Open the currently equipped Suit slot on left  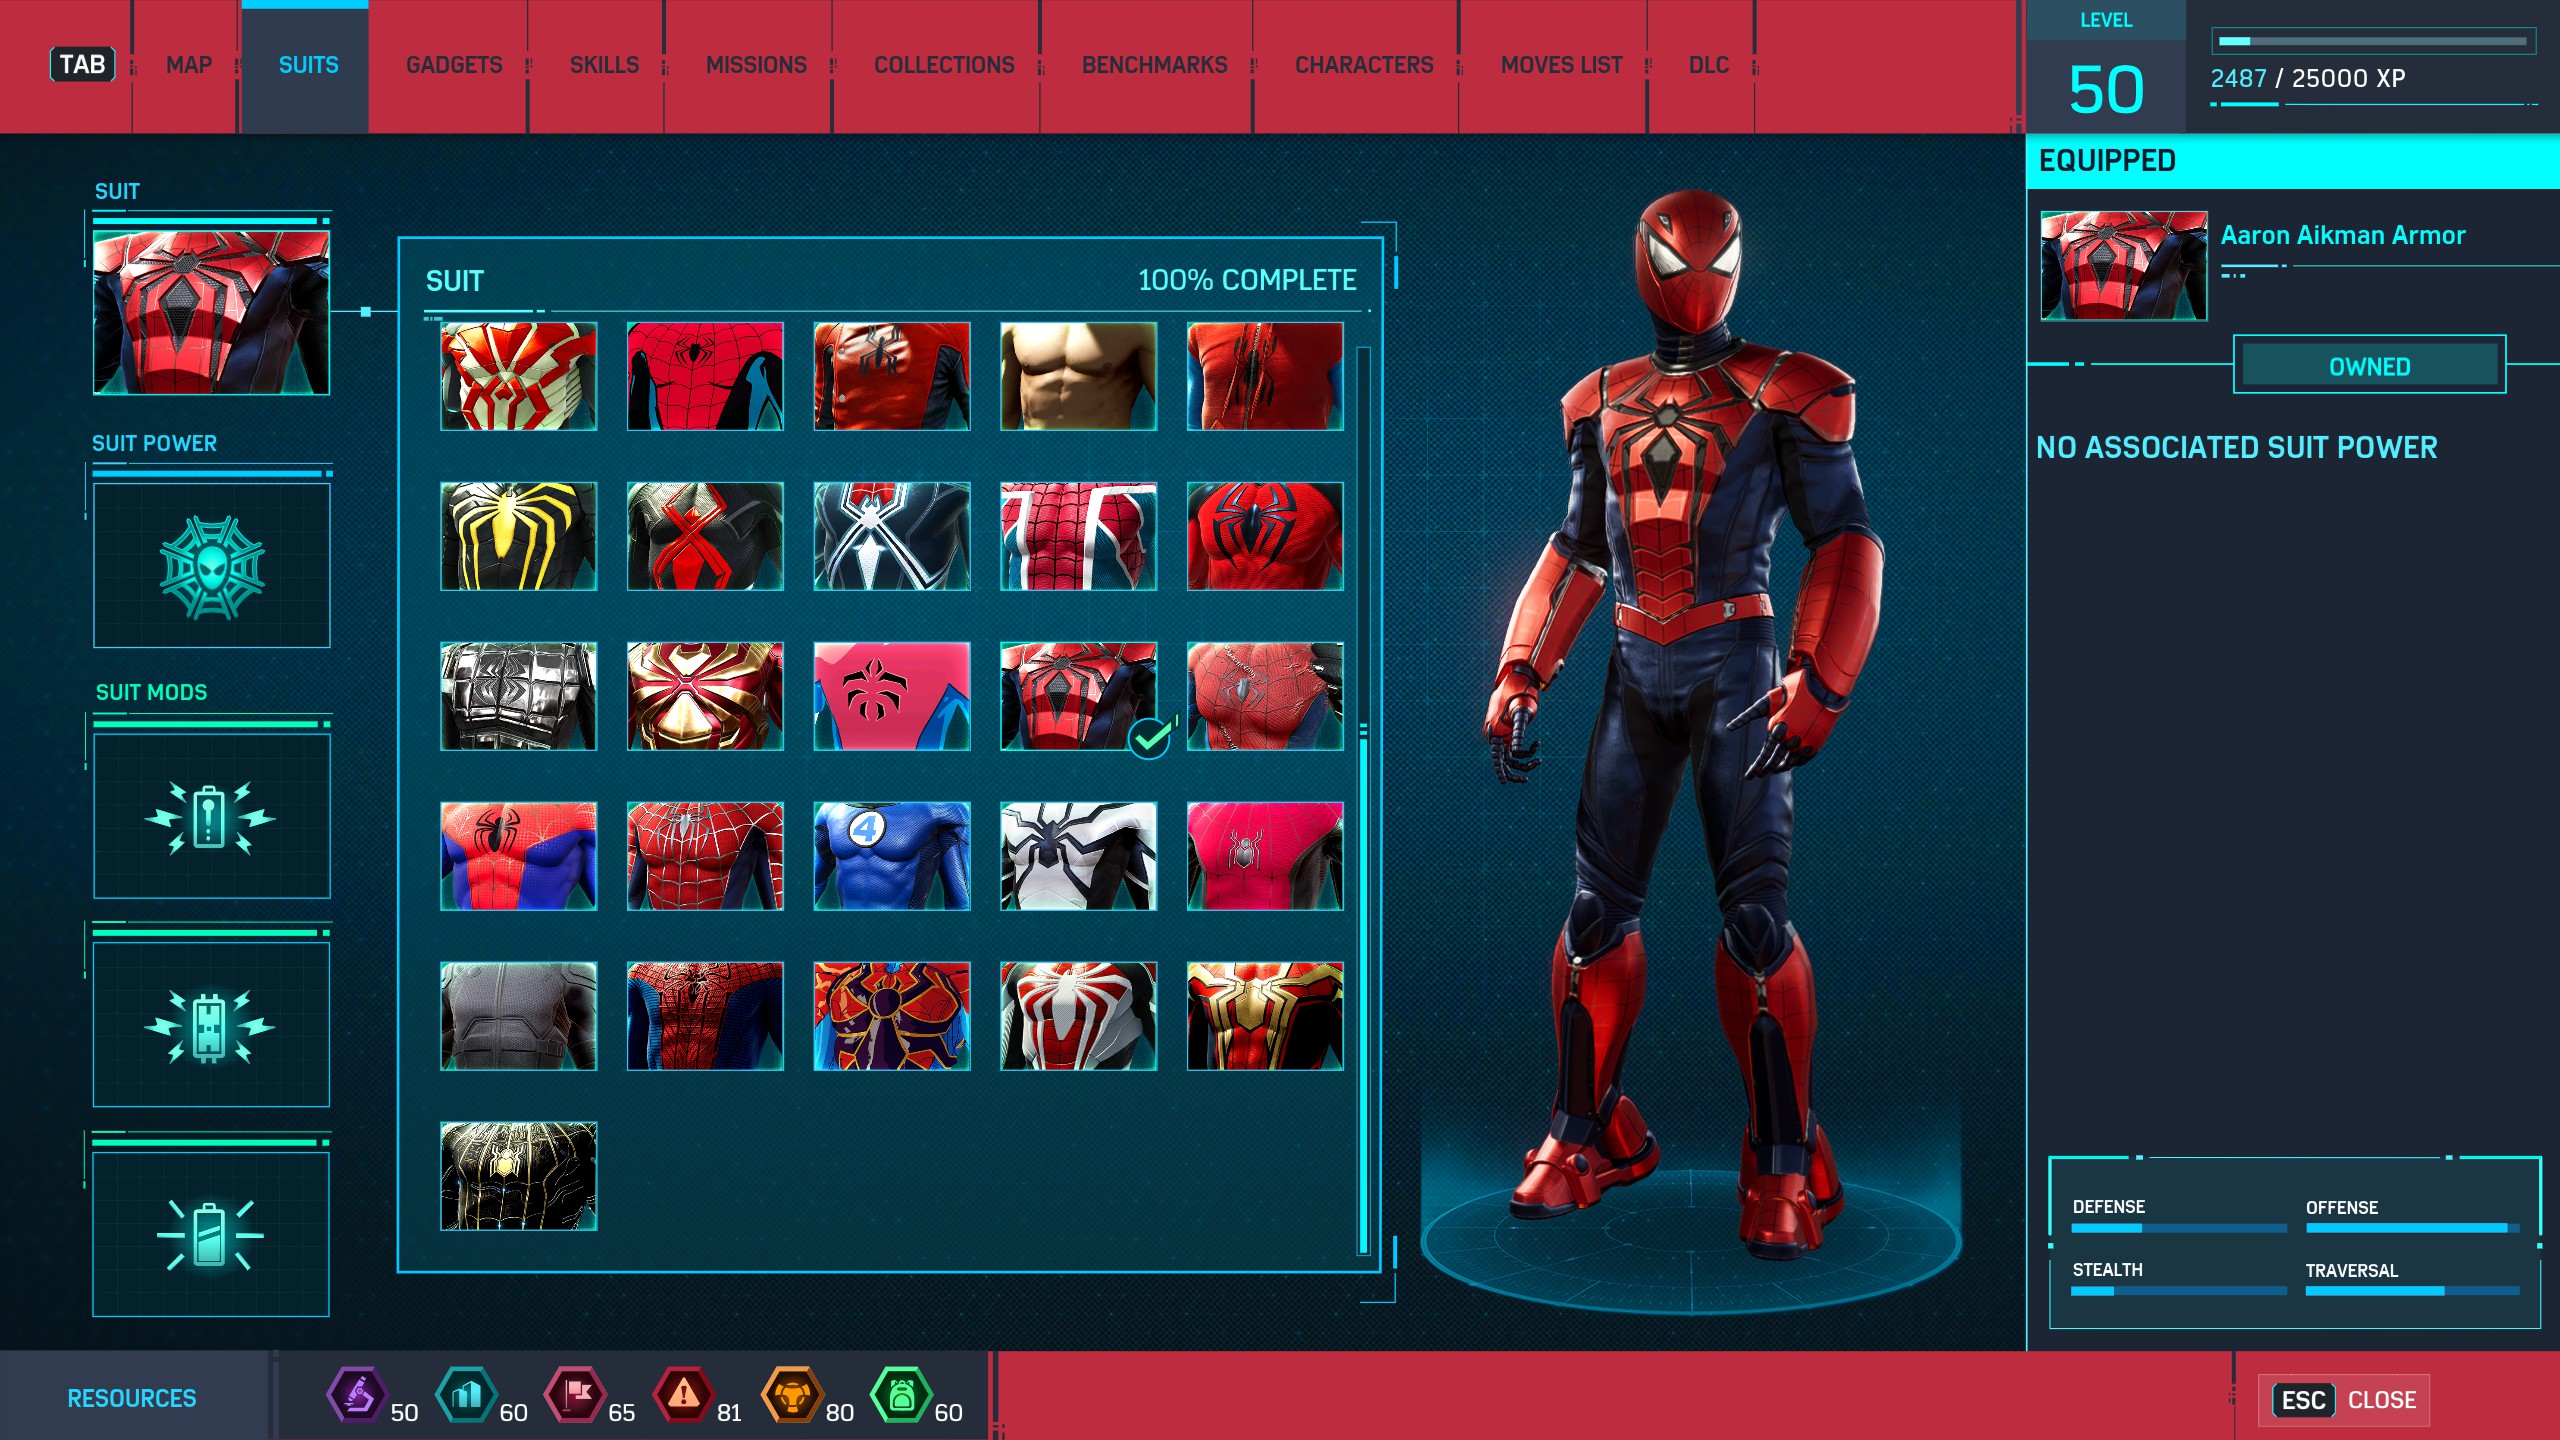coord(211,313)
